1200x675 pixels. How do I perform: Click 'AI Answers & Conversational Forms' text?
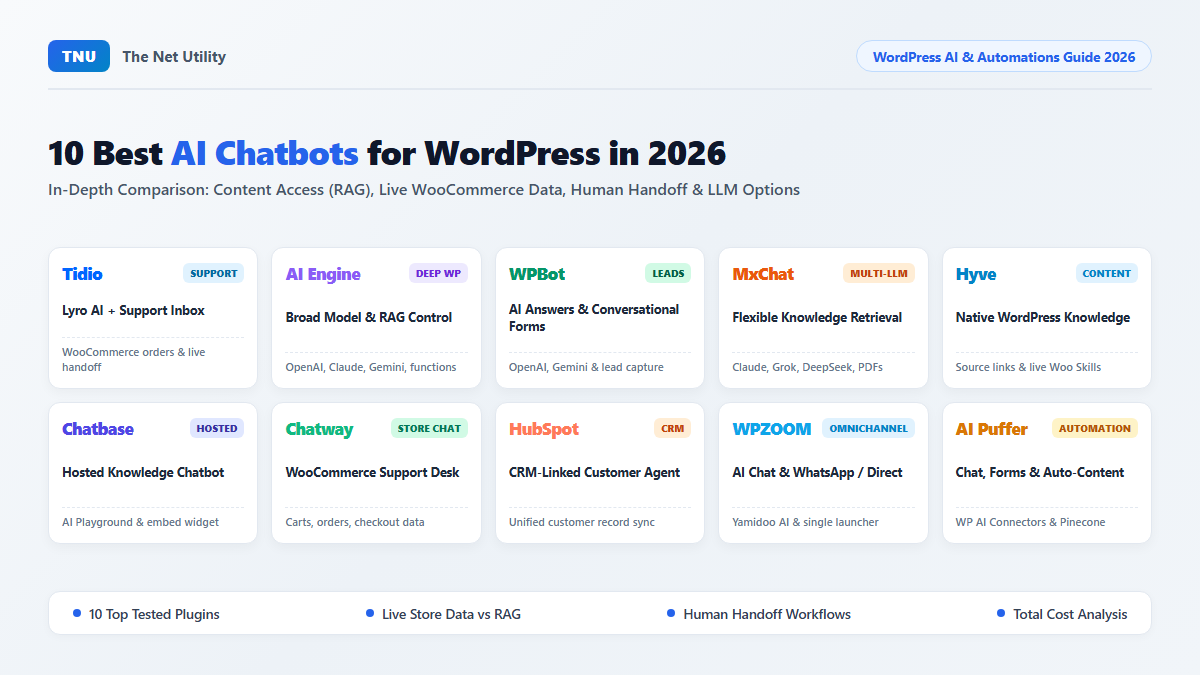click(594, 317)
